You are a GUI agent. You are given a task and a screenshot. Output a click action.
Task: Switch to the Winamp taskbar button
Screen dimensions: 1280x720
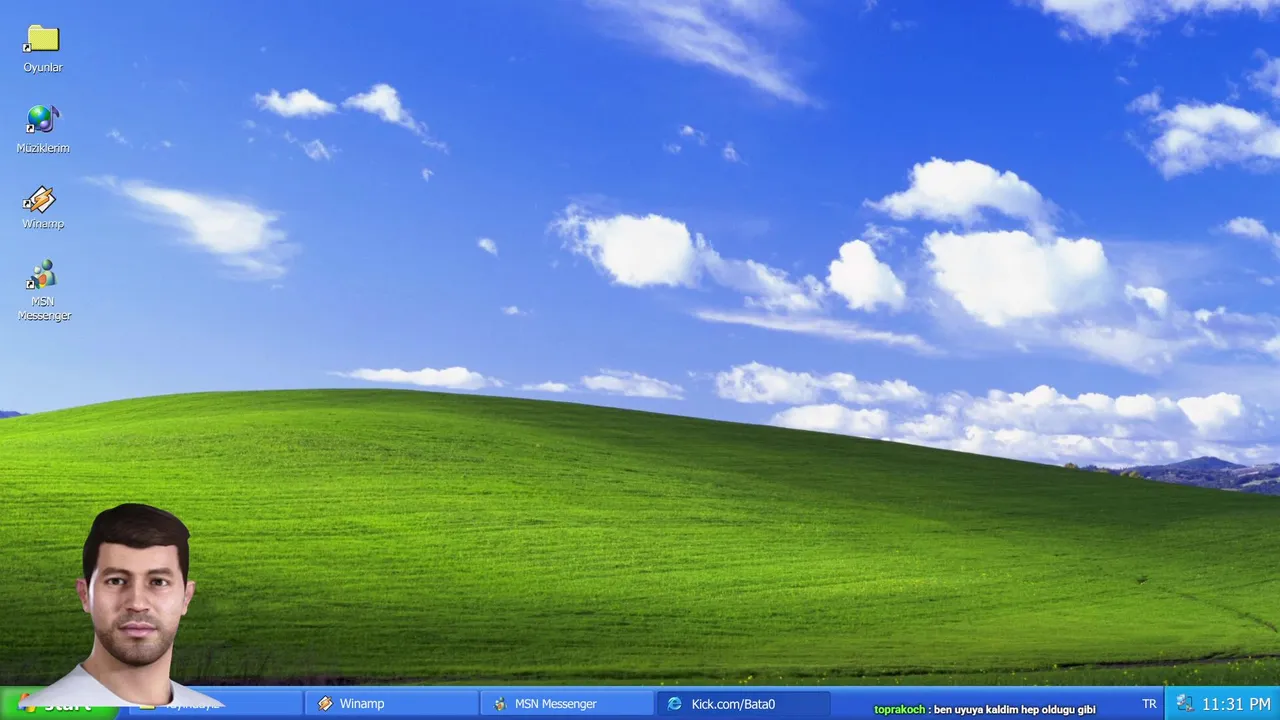391,704
